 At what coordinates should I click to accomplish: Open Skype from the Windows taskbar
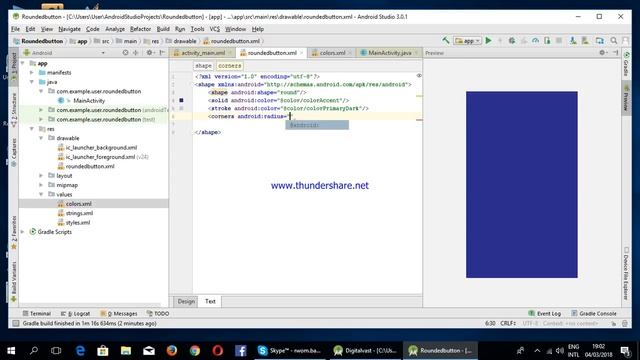tap(289, 350)
